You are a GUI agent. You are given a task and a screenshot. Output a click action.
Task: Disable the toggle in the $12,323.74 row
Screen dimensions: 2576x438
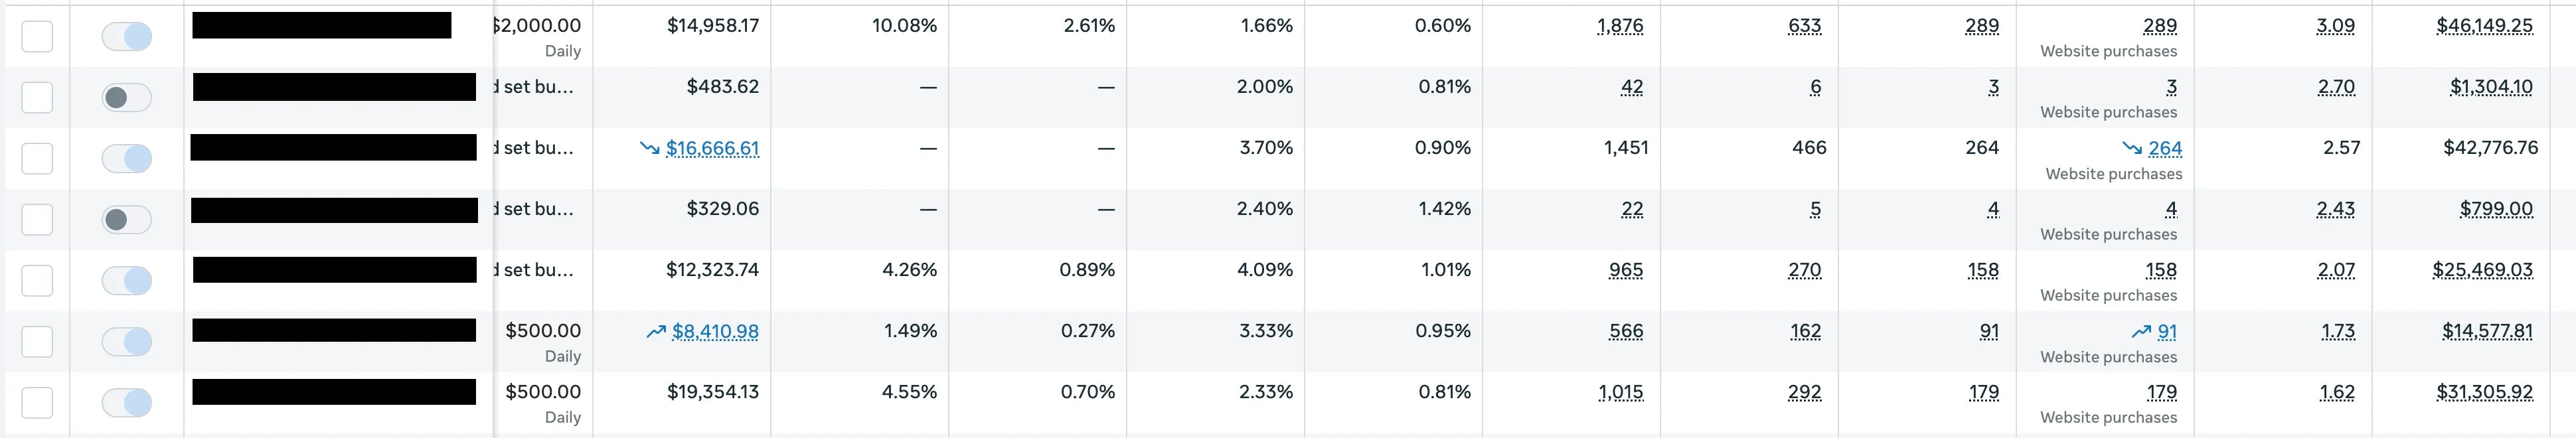(x=127, y=281)
